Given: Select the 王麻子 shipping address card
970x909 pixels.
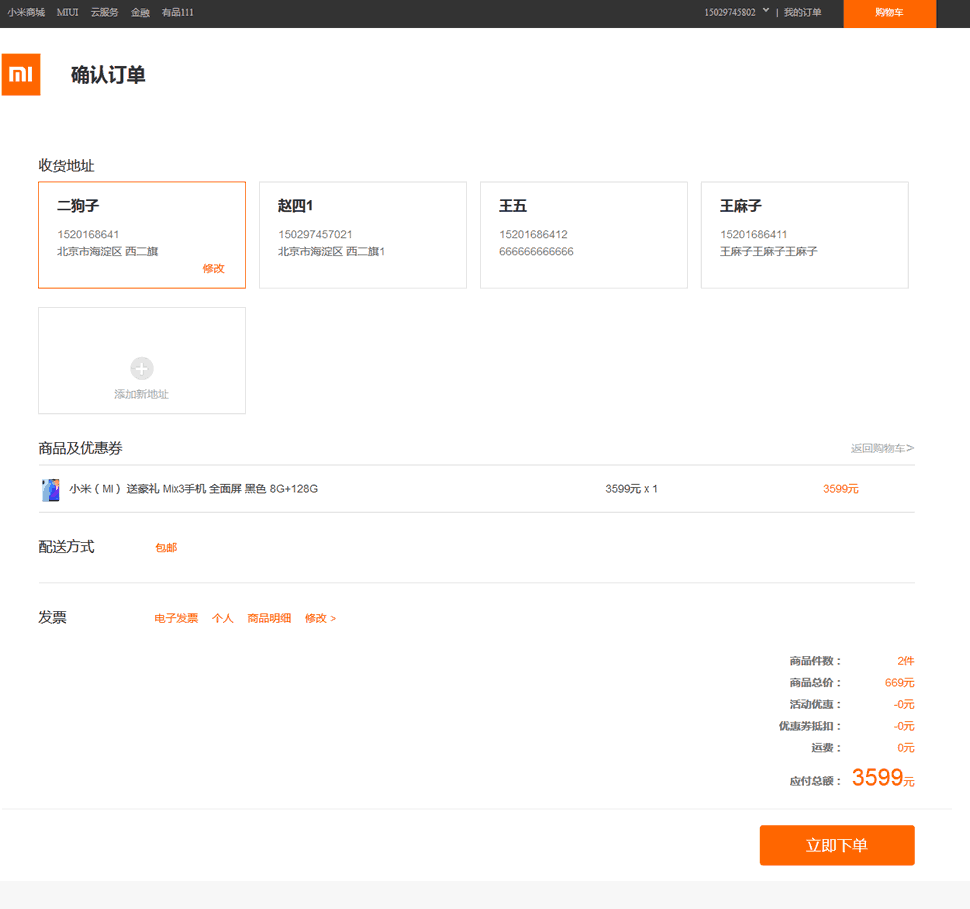Looking at the screenshot, I should [x=804, y=235].
